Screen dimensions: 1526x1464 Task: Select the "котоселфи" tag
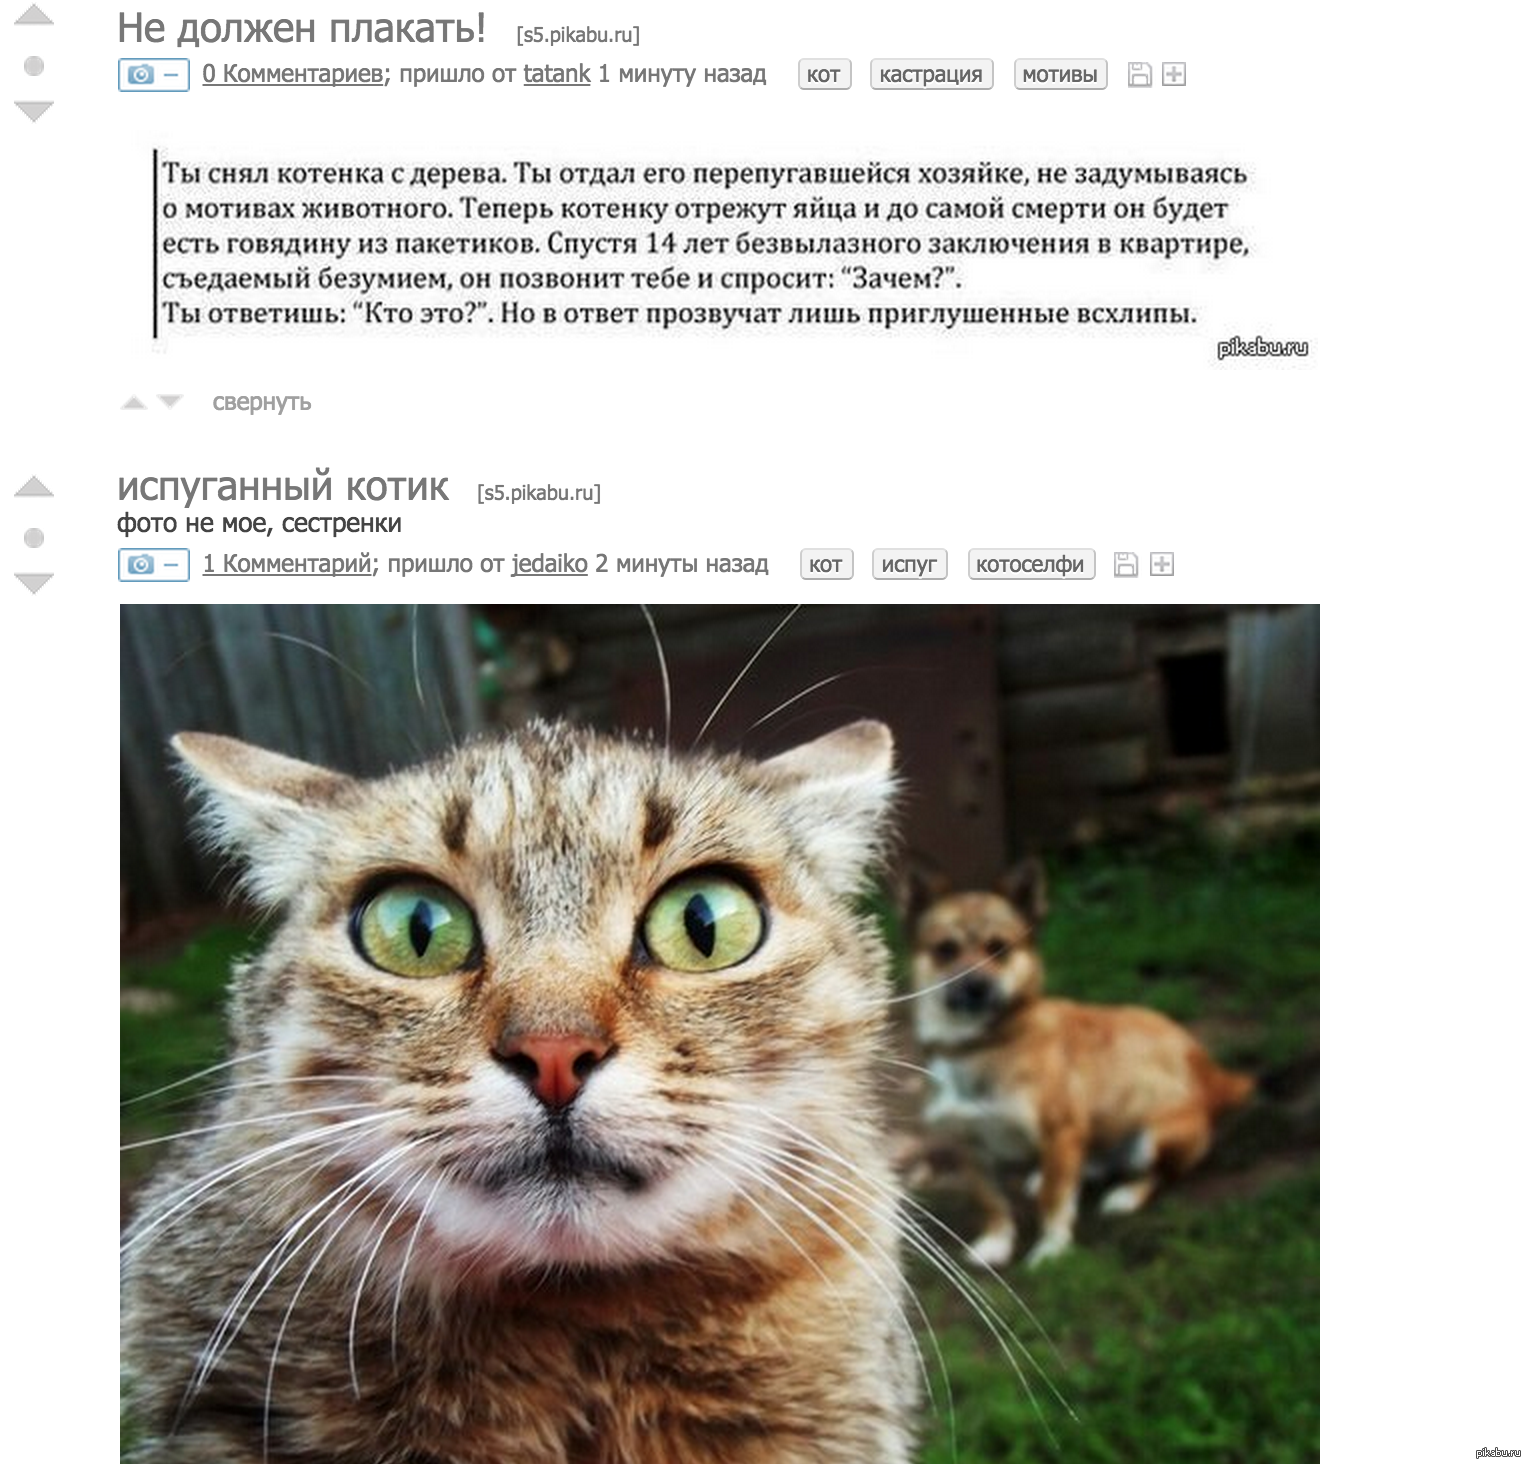pos(1031,565)
